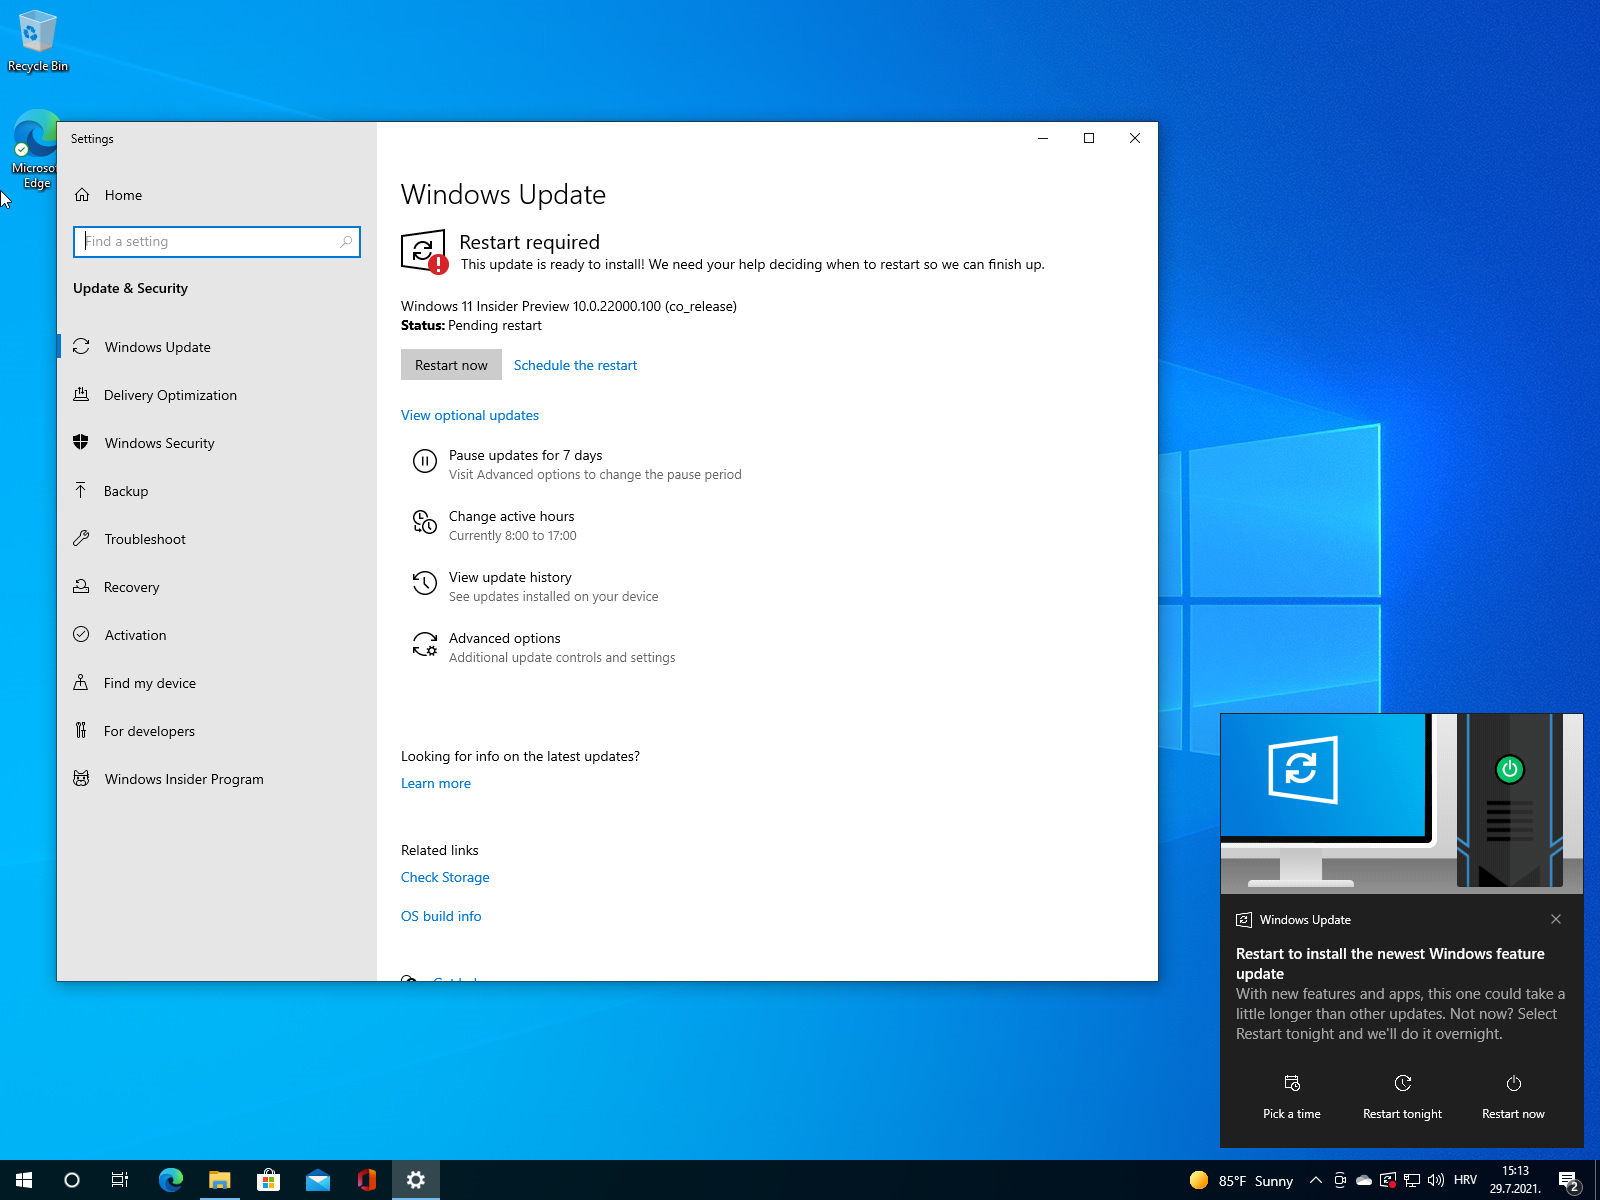
Task: Click the Pause updates for 7 days icon
Action: 425,461
